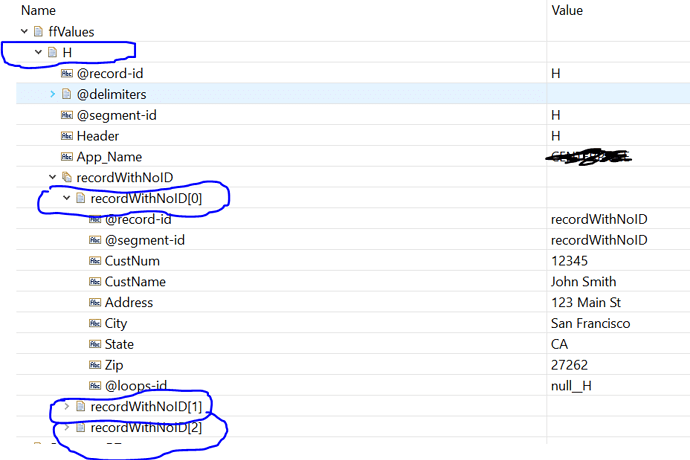Click the string icon beside Header
690x460 pixels.
coord(67,136)
